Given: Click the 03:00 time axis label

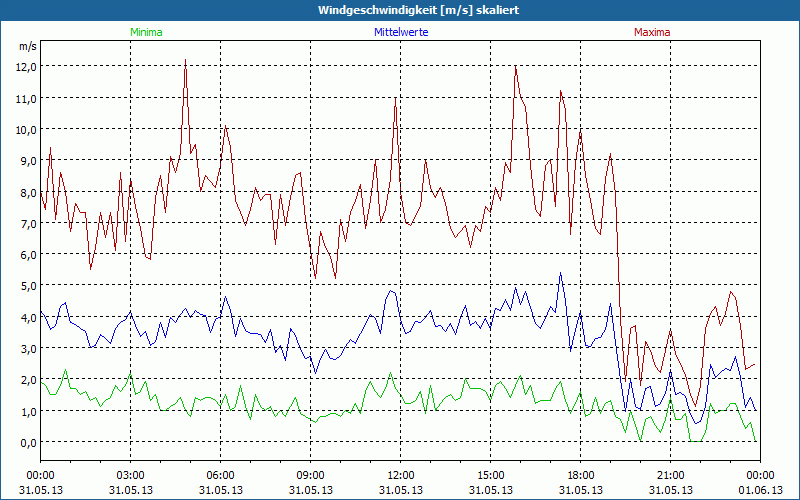Looking at the screenshot, I should coord(131,476).
